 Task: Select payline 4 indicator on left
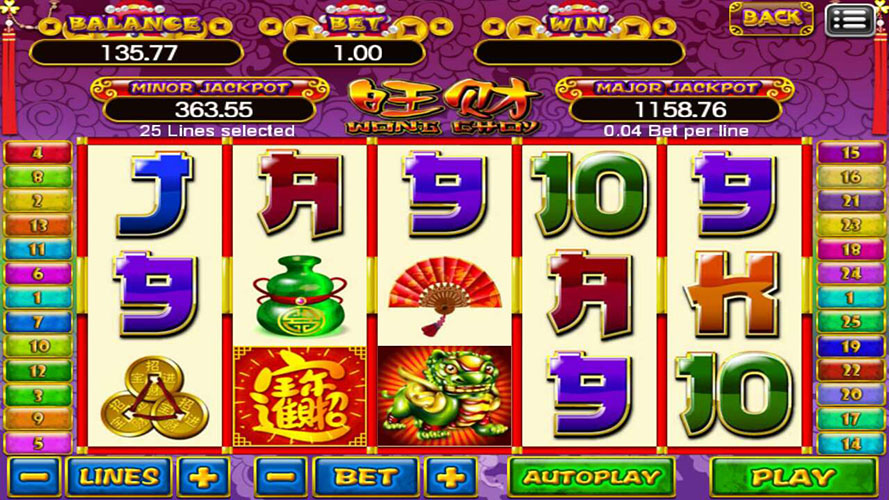click(38, 152)
